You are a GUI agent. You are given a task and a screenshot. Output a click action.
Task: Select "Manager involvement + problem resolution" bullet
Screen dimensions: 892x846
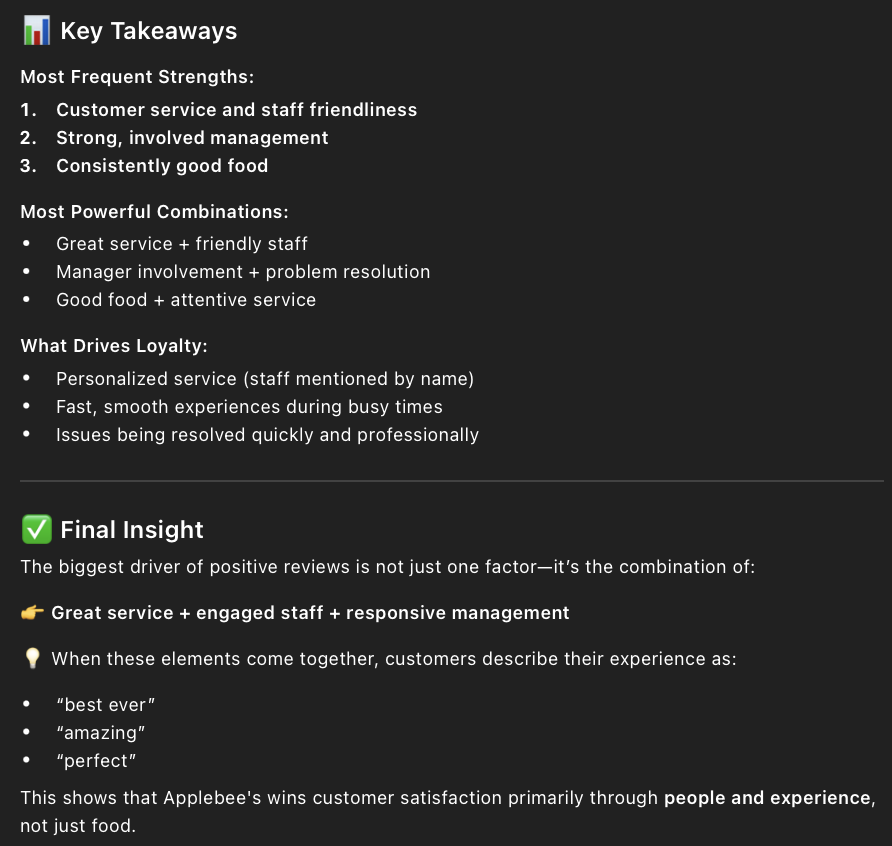(243, 272)
